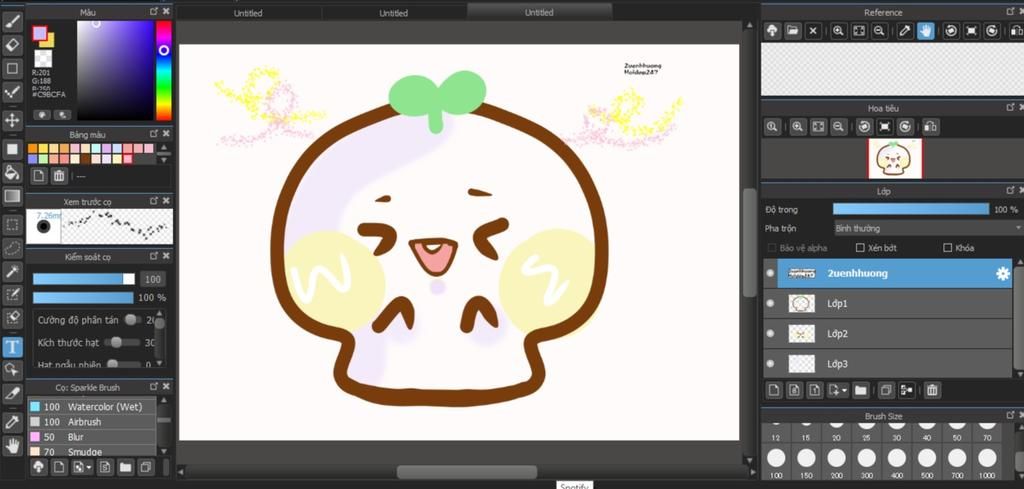Toggle flip view in the Hoa tiêu navigator
Viewport: 1024px width, 489px height.
coord(931,127)
